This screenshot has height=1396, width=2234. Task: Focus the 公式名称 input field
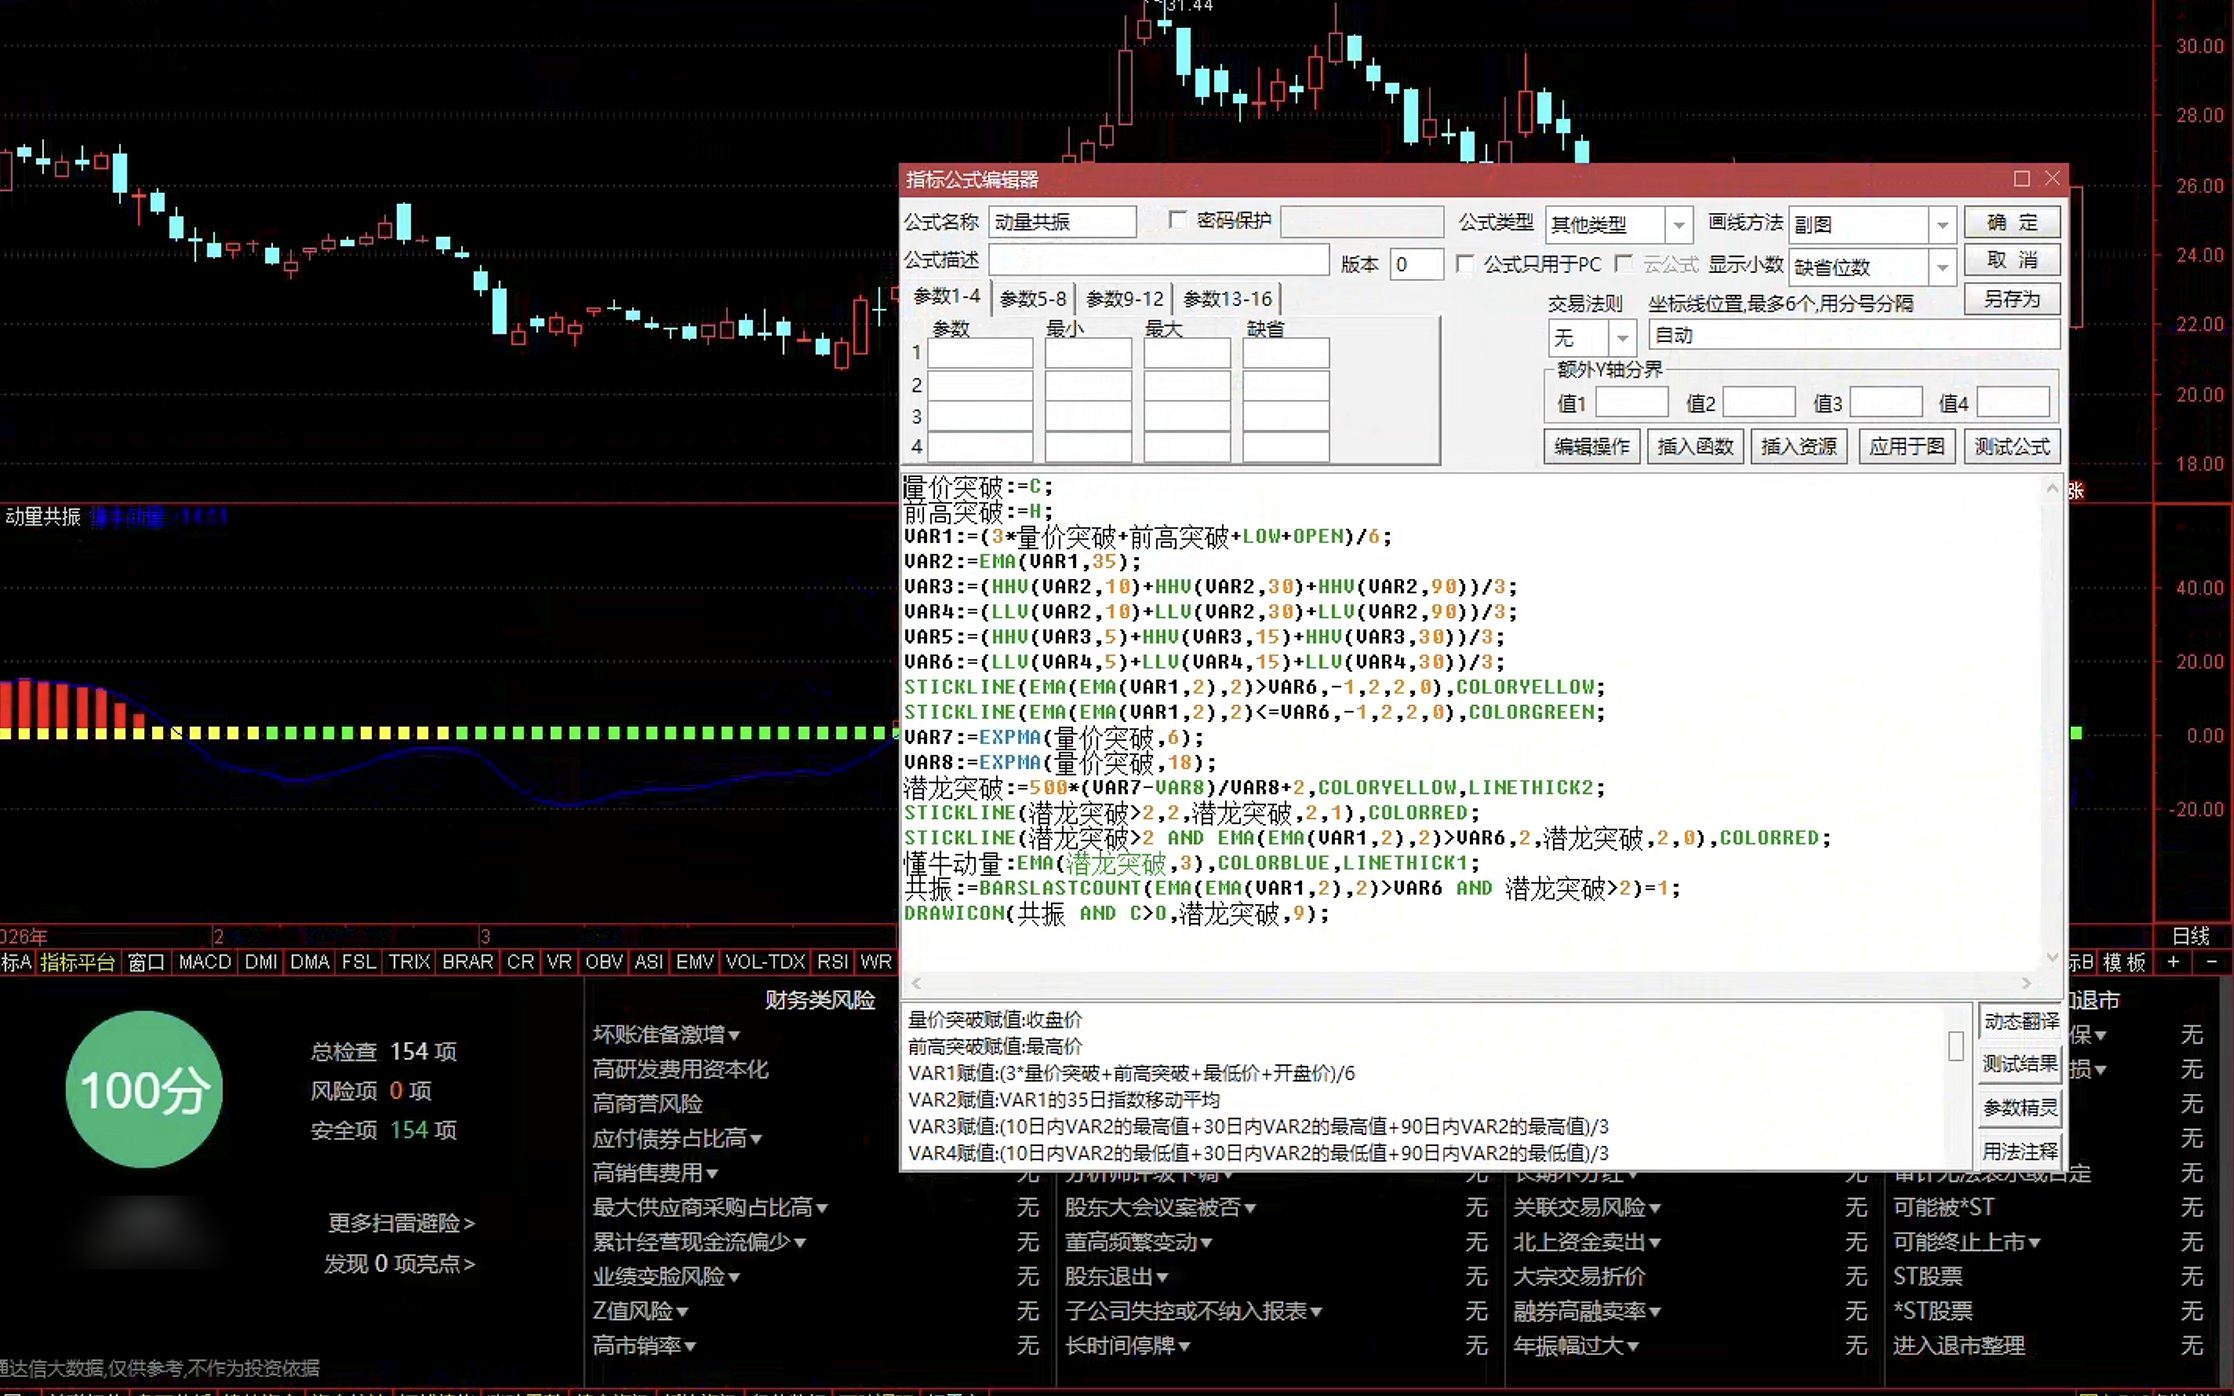[x=1062, y=221]
